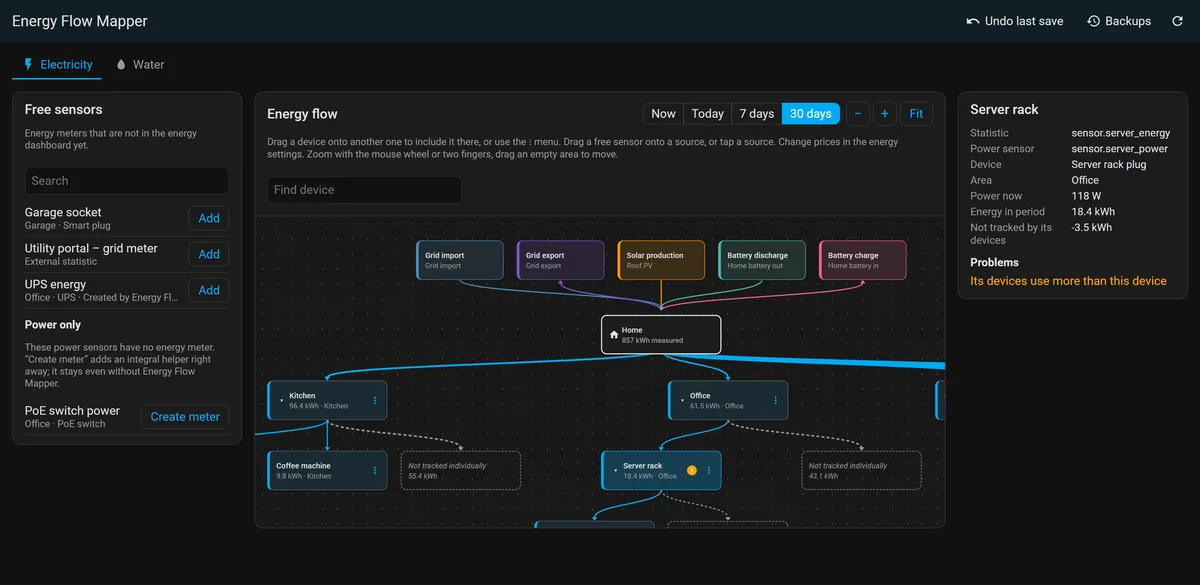This screenshot has width=1200, height=585.
Task: Add the Garage socket sensor
Action: [209, 218]
